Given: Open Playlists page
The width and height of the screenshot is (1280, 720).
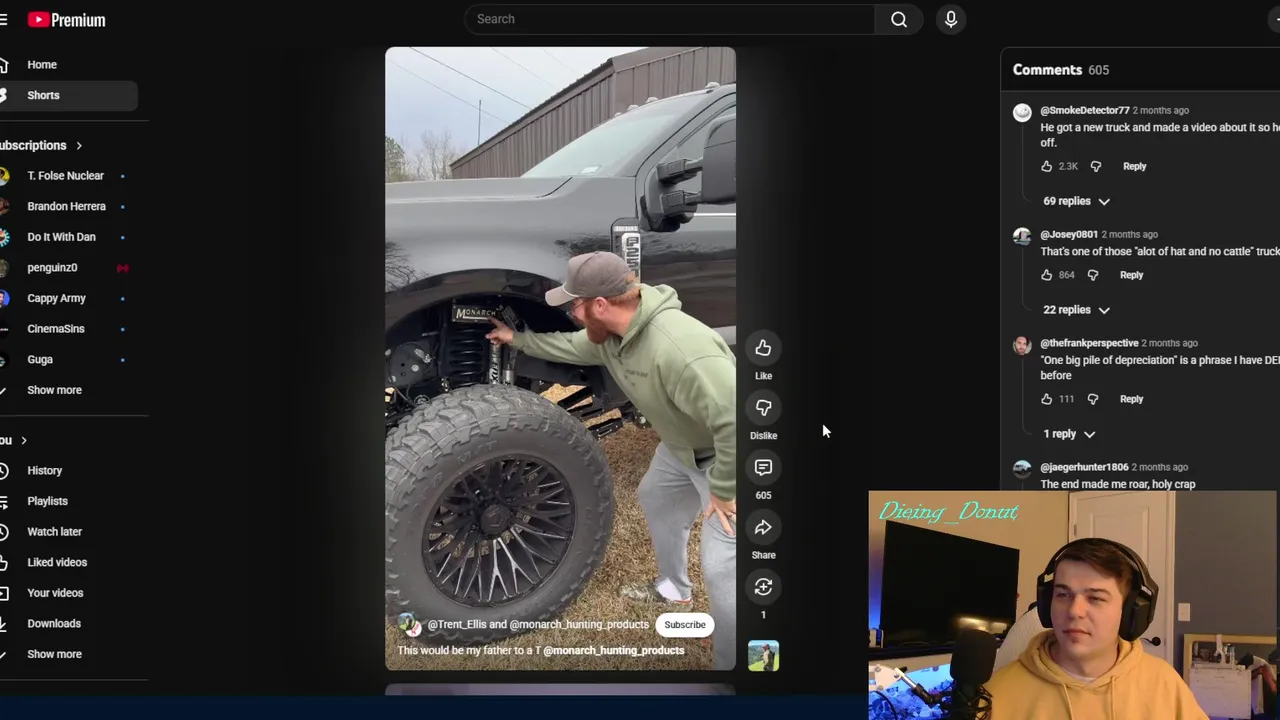Looking at the screenshot, I should [47, 501].
